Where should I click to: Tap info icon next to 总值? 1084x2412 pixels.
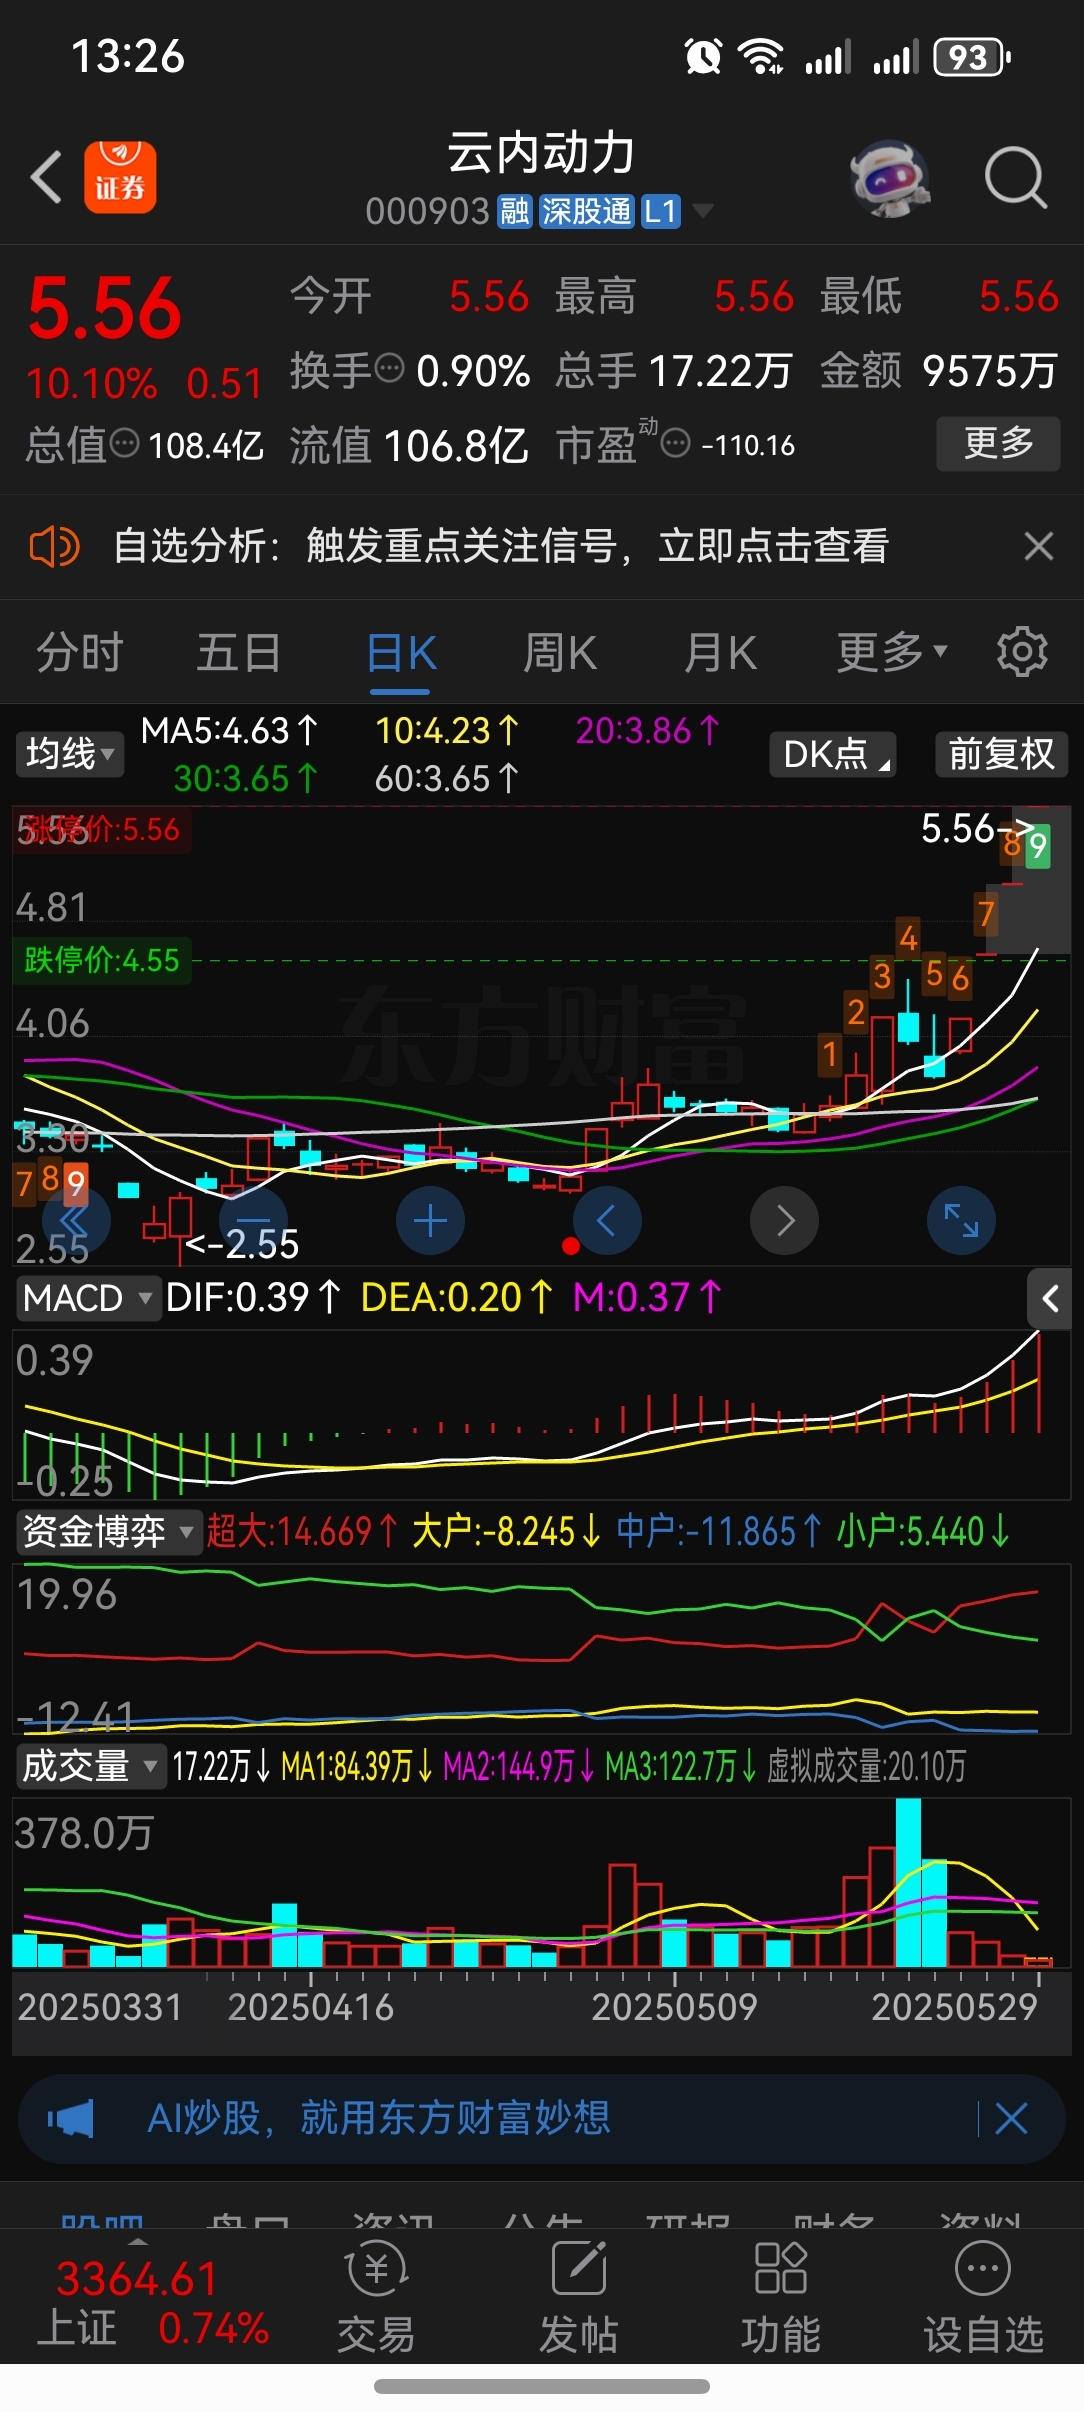(x=124, y=443)
